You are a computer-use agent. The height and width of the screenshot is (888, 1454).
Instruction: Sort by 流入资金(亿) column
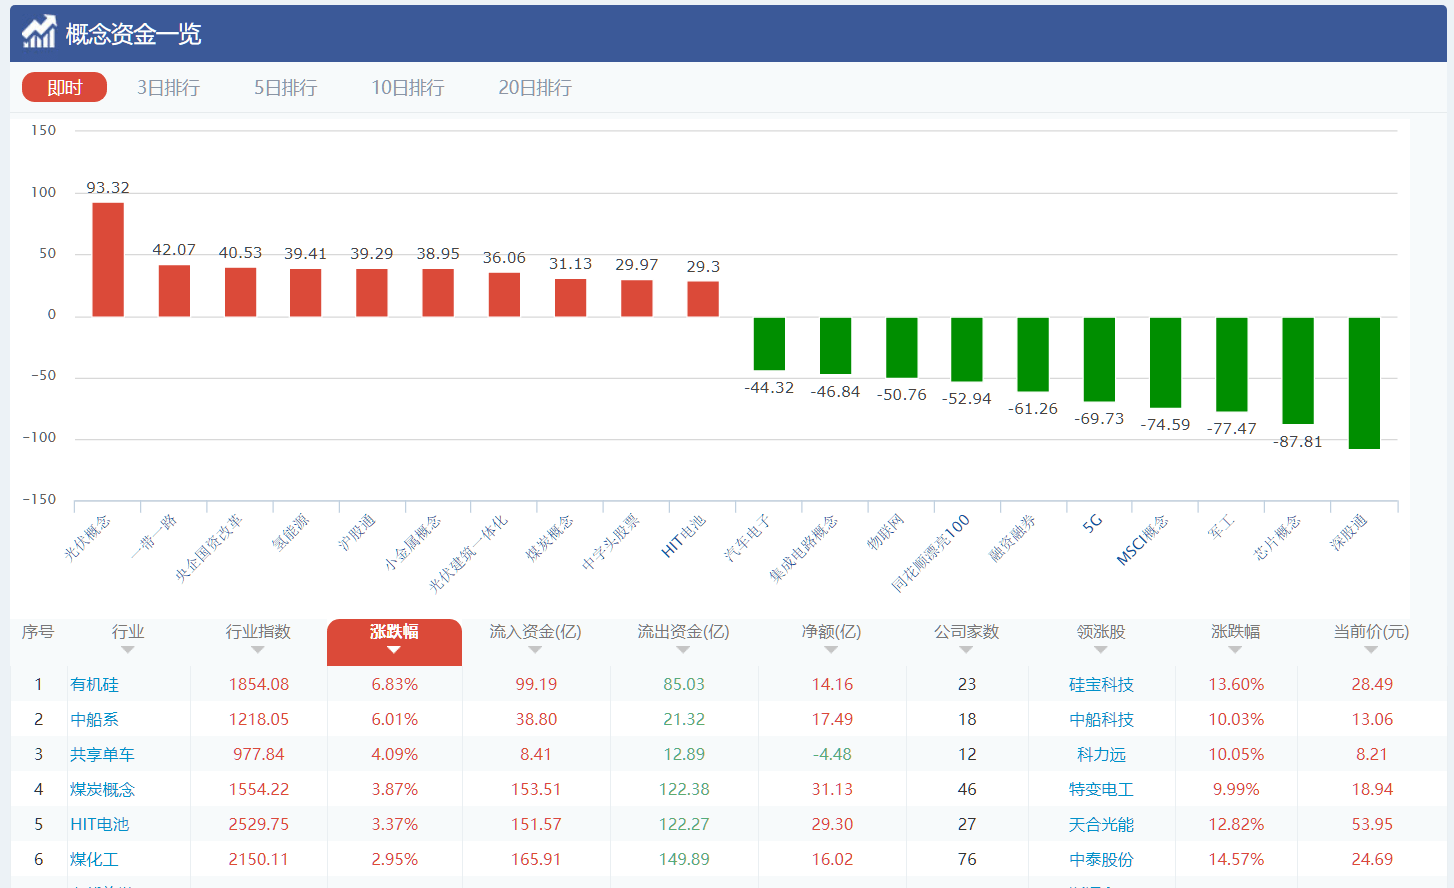(535, 632)
